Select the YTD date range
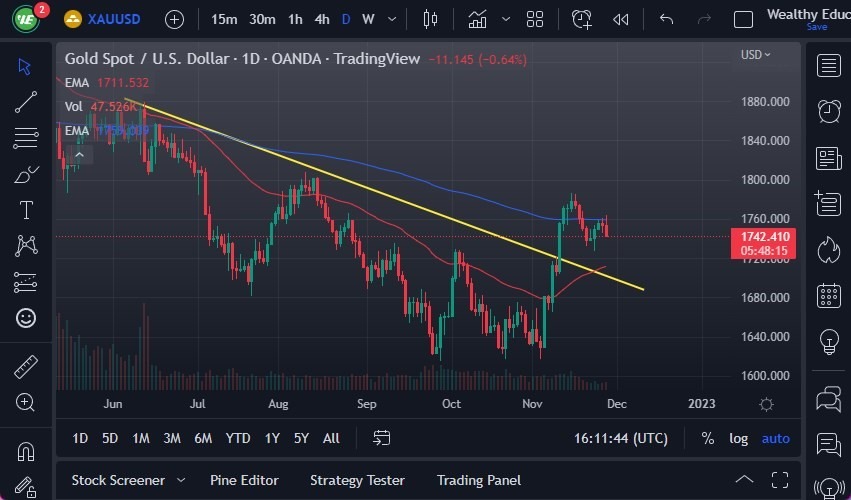The height and width of the screenshot is (500, 851). point(238,438)
